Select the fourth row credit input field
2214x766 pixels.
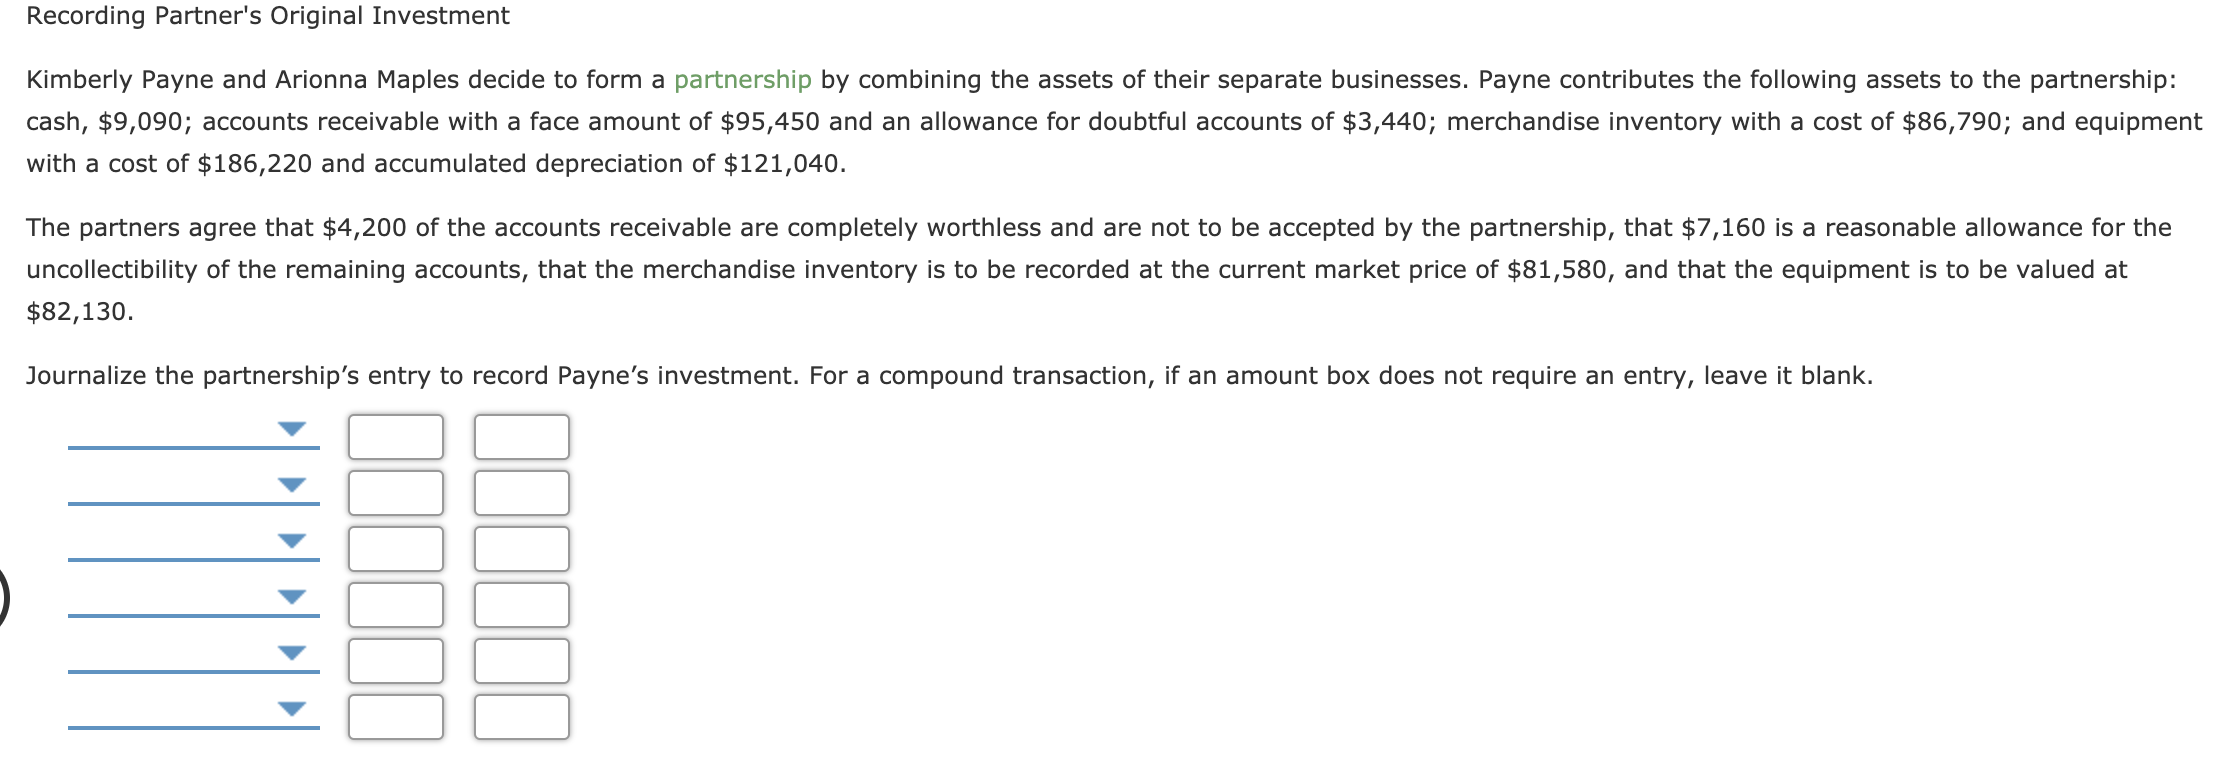point(520,604)
